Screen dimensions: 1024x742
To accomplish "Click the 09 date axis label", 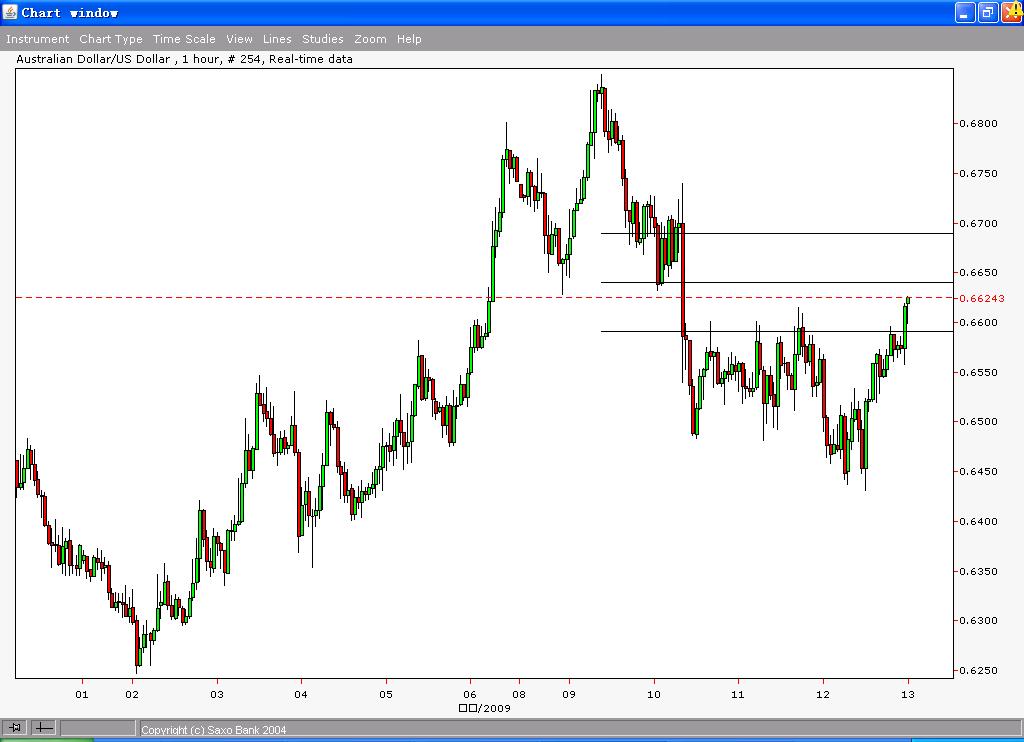I will tap(569, 694).
